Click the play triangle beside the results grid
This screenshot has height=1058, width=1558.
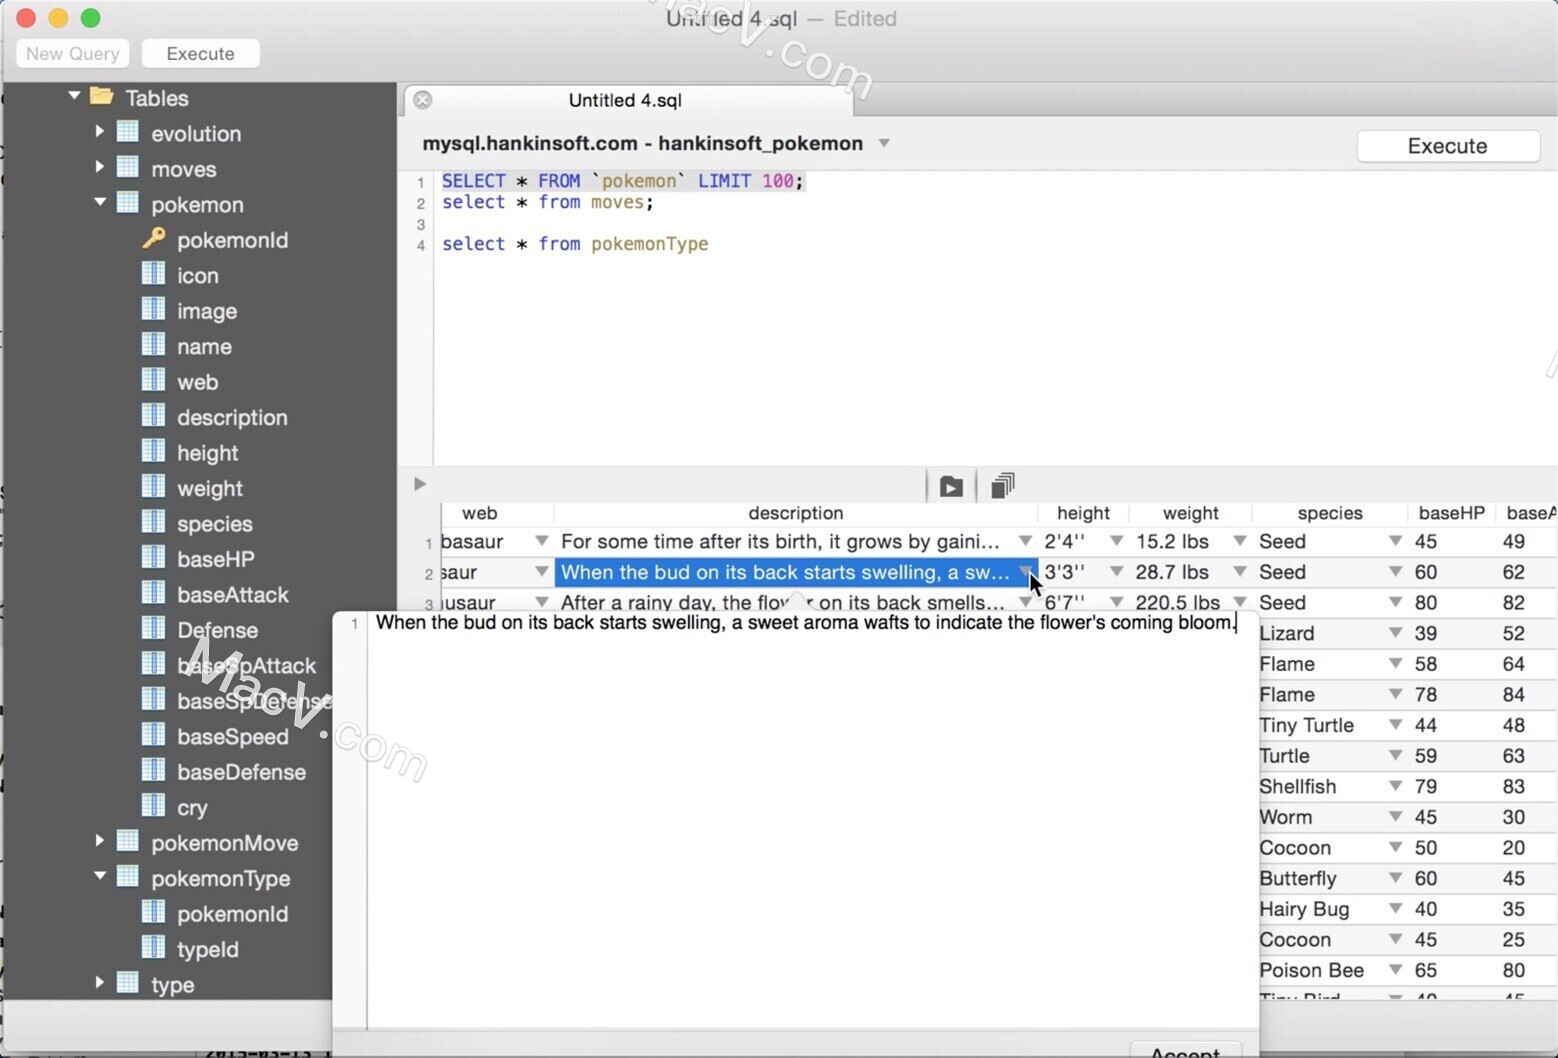(x=419, y=484)
